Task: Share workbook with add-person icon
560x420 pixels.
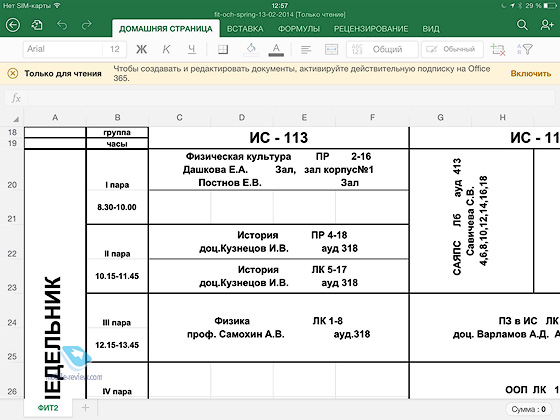Action: point(547,25)
